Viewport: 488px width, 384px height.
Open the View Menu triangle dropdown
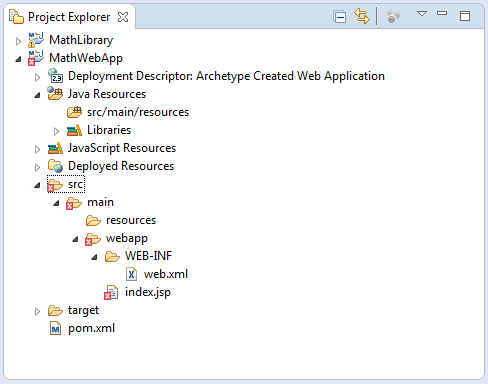point(422,14)
